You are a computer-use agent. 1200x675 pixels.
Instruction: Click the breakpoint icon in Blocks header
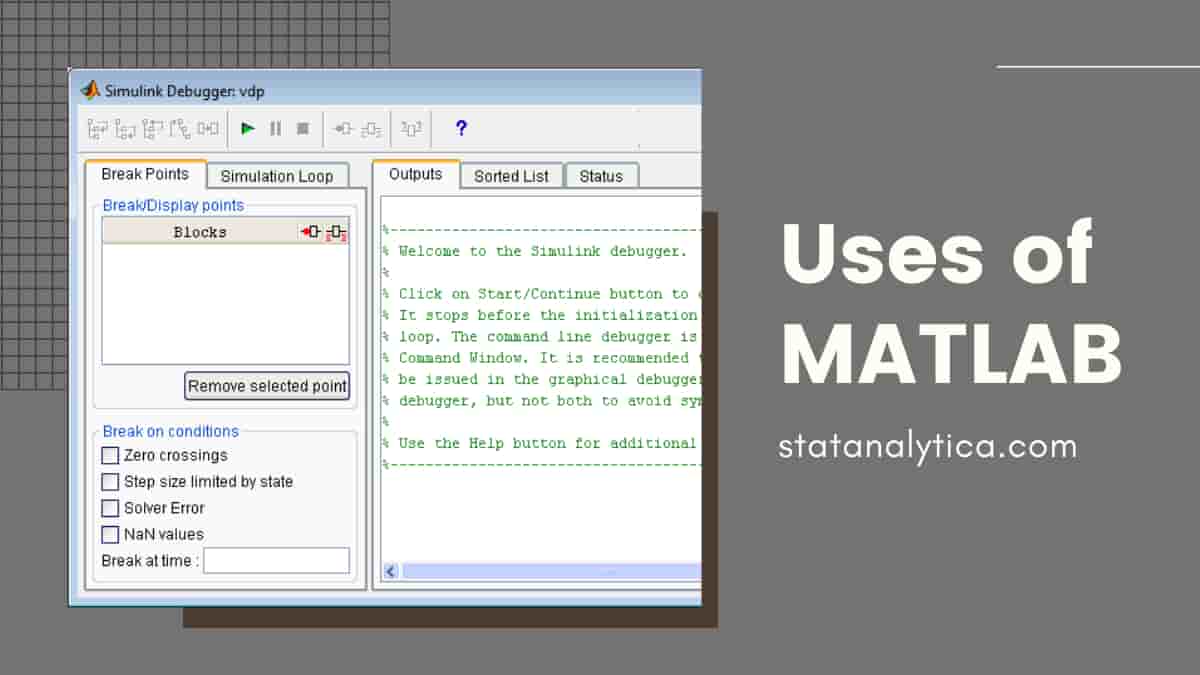[x=312, y=231]
